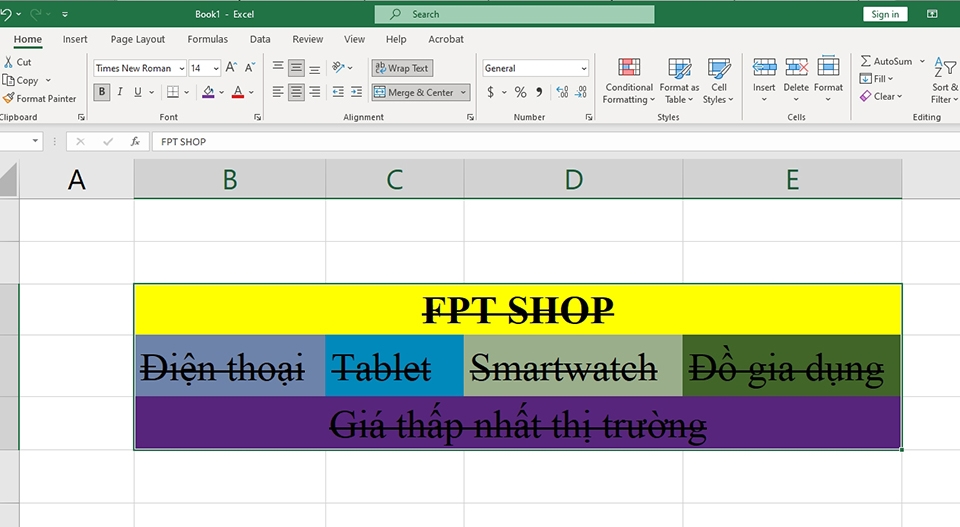The width and height of the screenshot is (960, 527).
Task: Activate Format Painter brush
Action: (8, 98)
